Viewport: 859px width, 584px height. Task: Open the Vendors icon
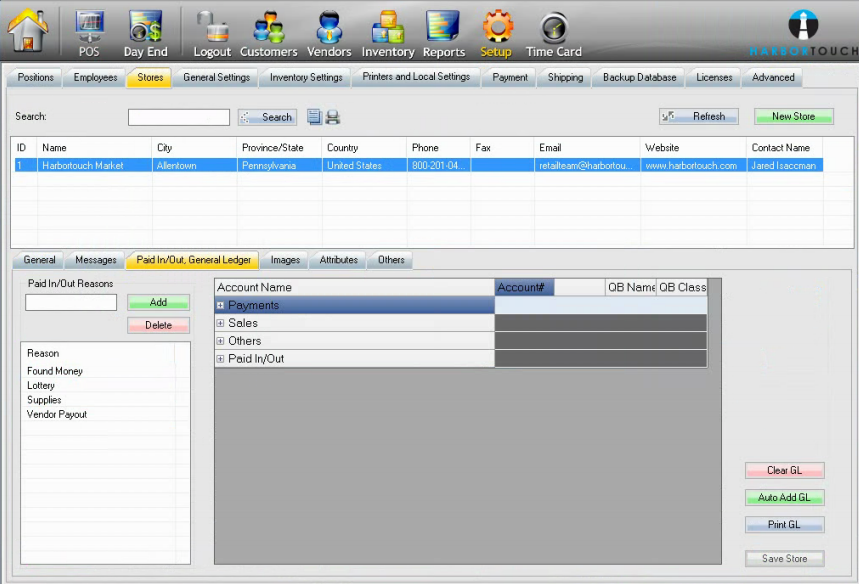point(329,30)
